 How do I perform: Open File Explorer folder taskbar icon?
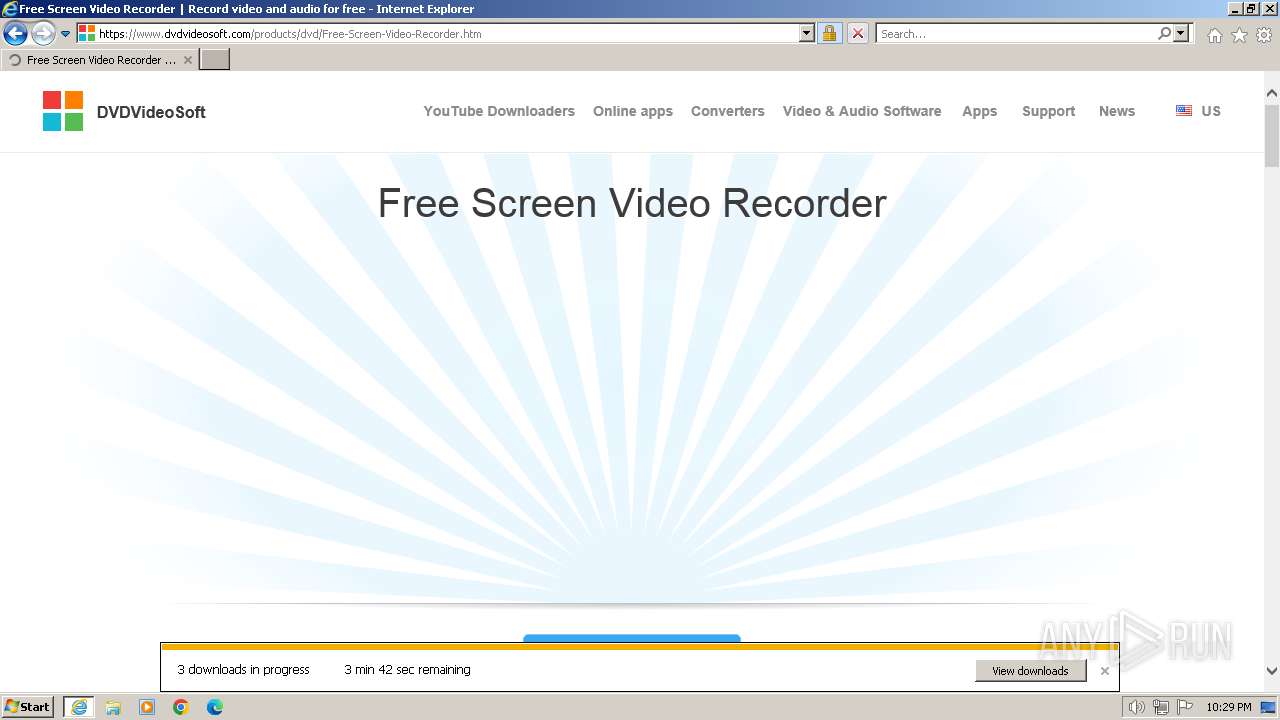pos(113,707)
